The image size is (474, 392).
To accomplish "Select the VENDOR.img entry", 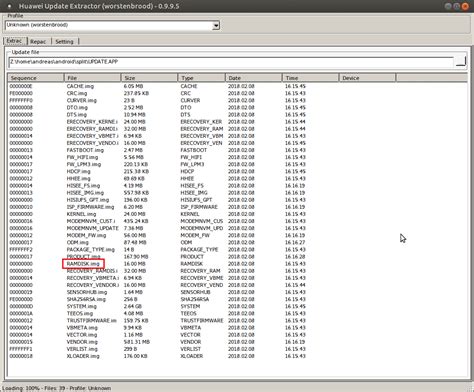I will pyautogui.click(x=82, y=342).
